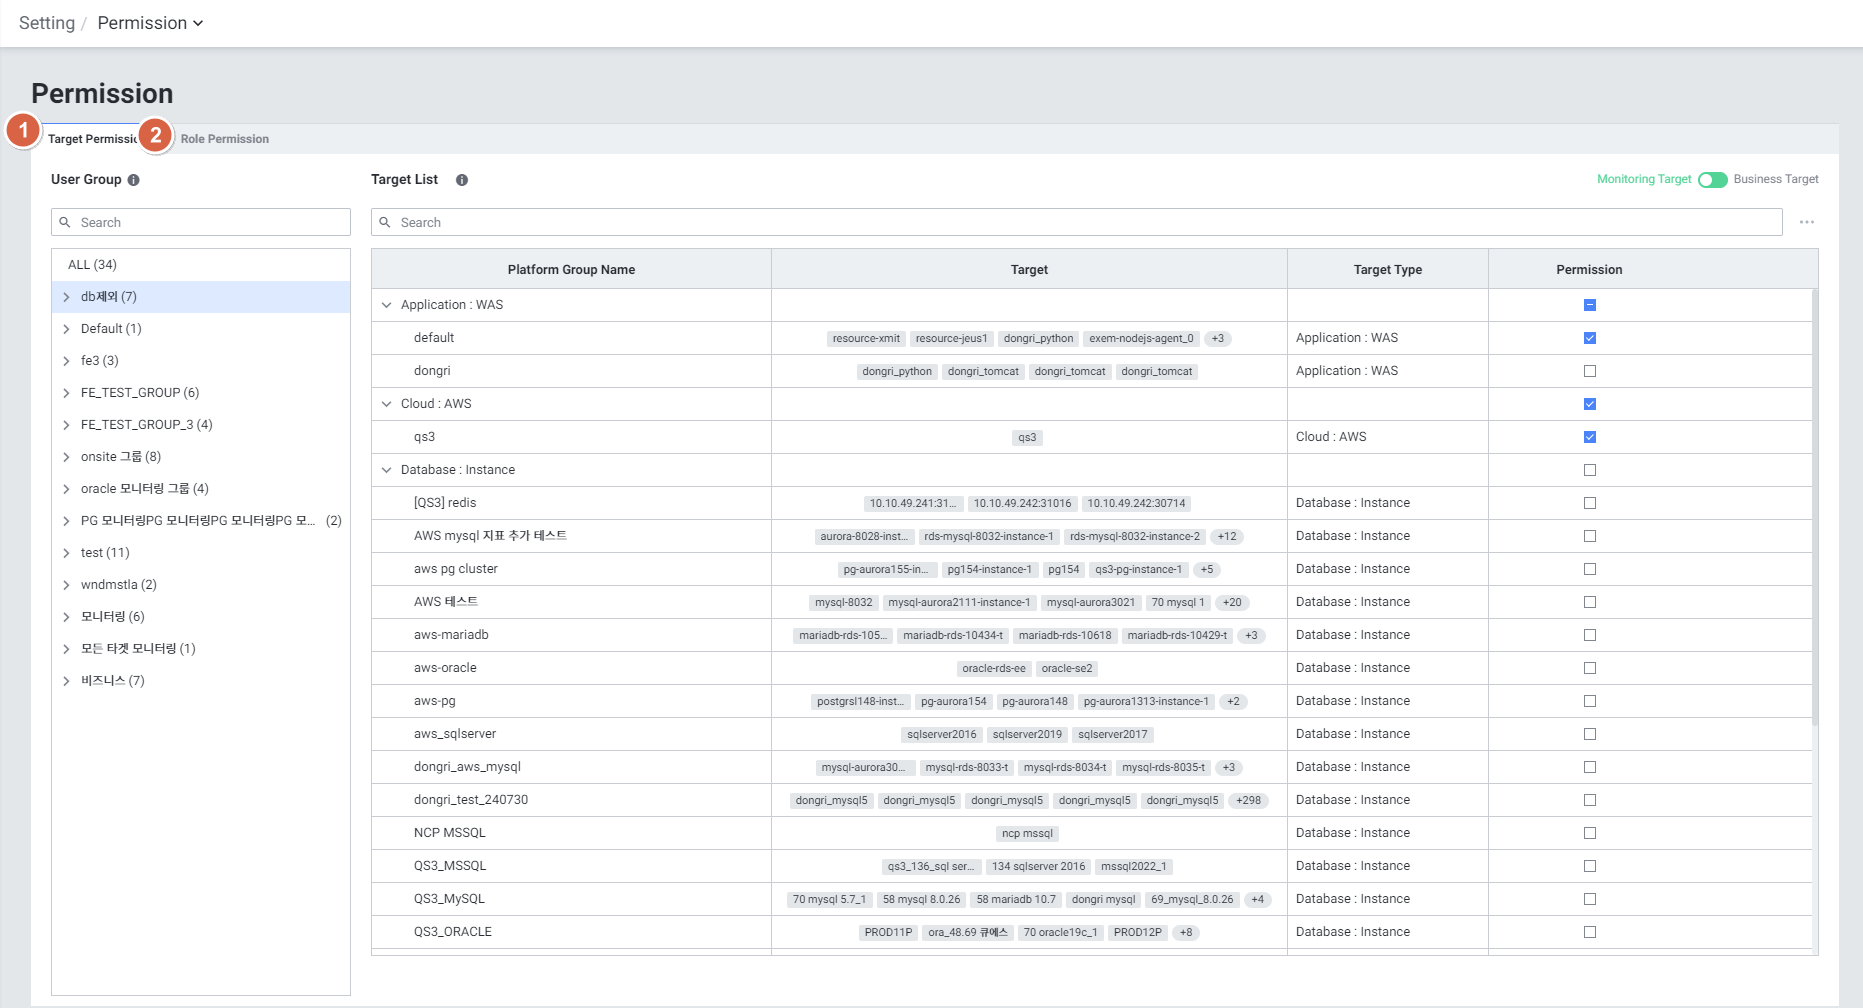This screenshot has width=1863, height=1008.
Task: Switch to the Role Permission tab
Action: coord(224,139)
